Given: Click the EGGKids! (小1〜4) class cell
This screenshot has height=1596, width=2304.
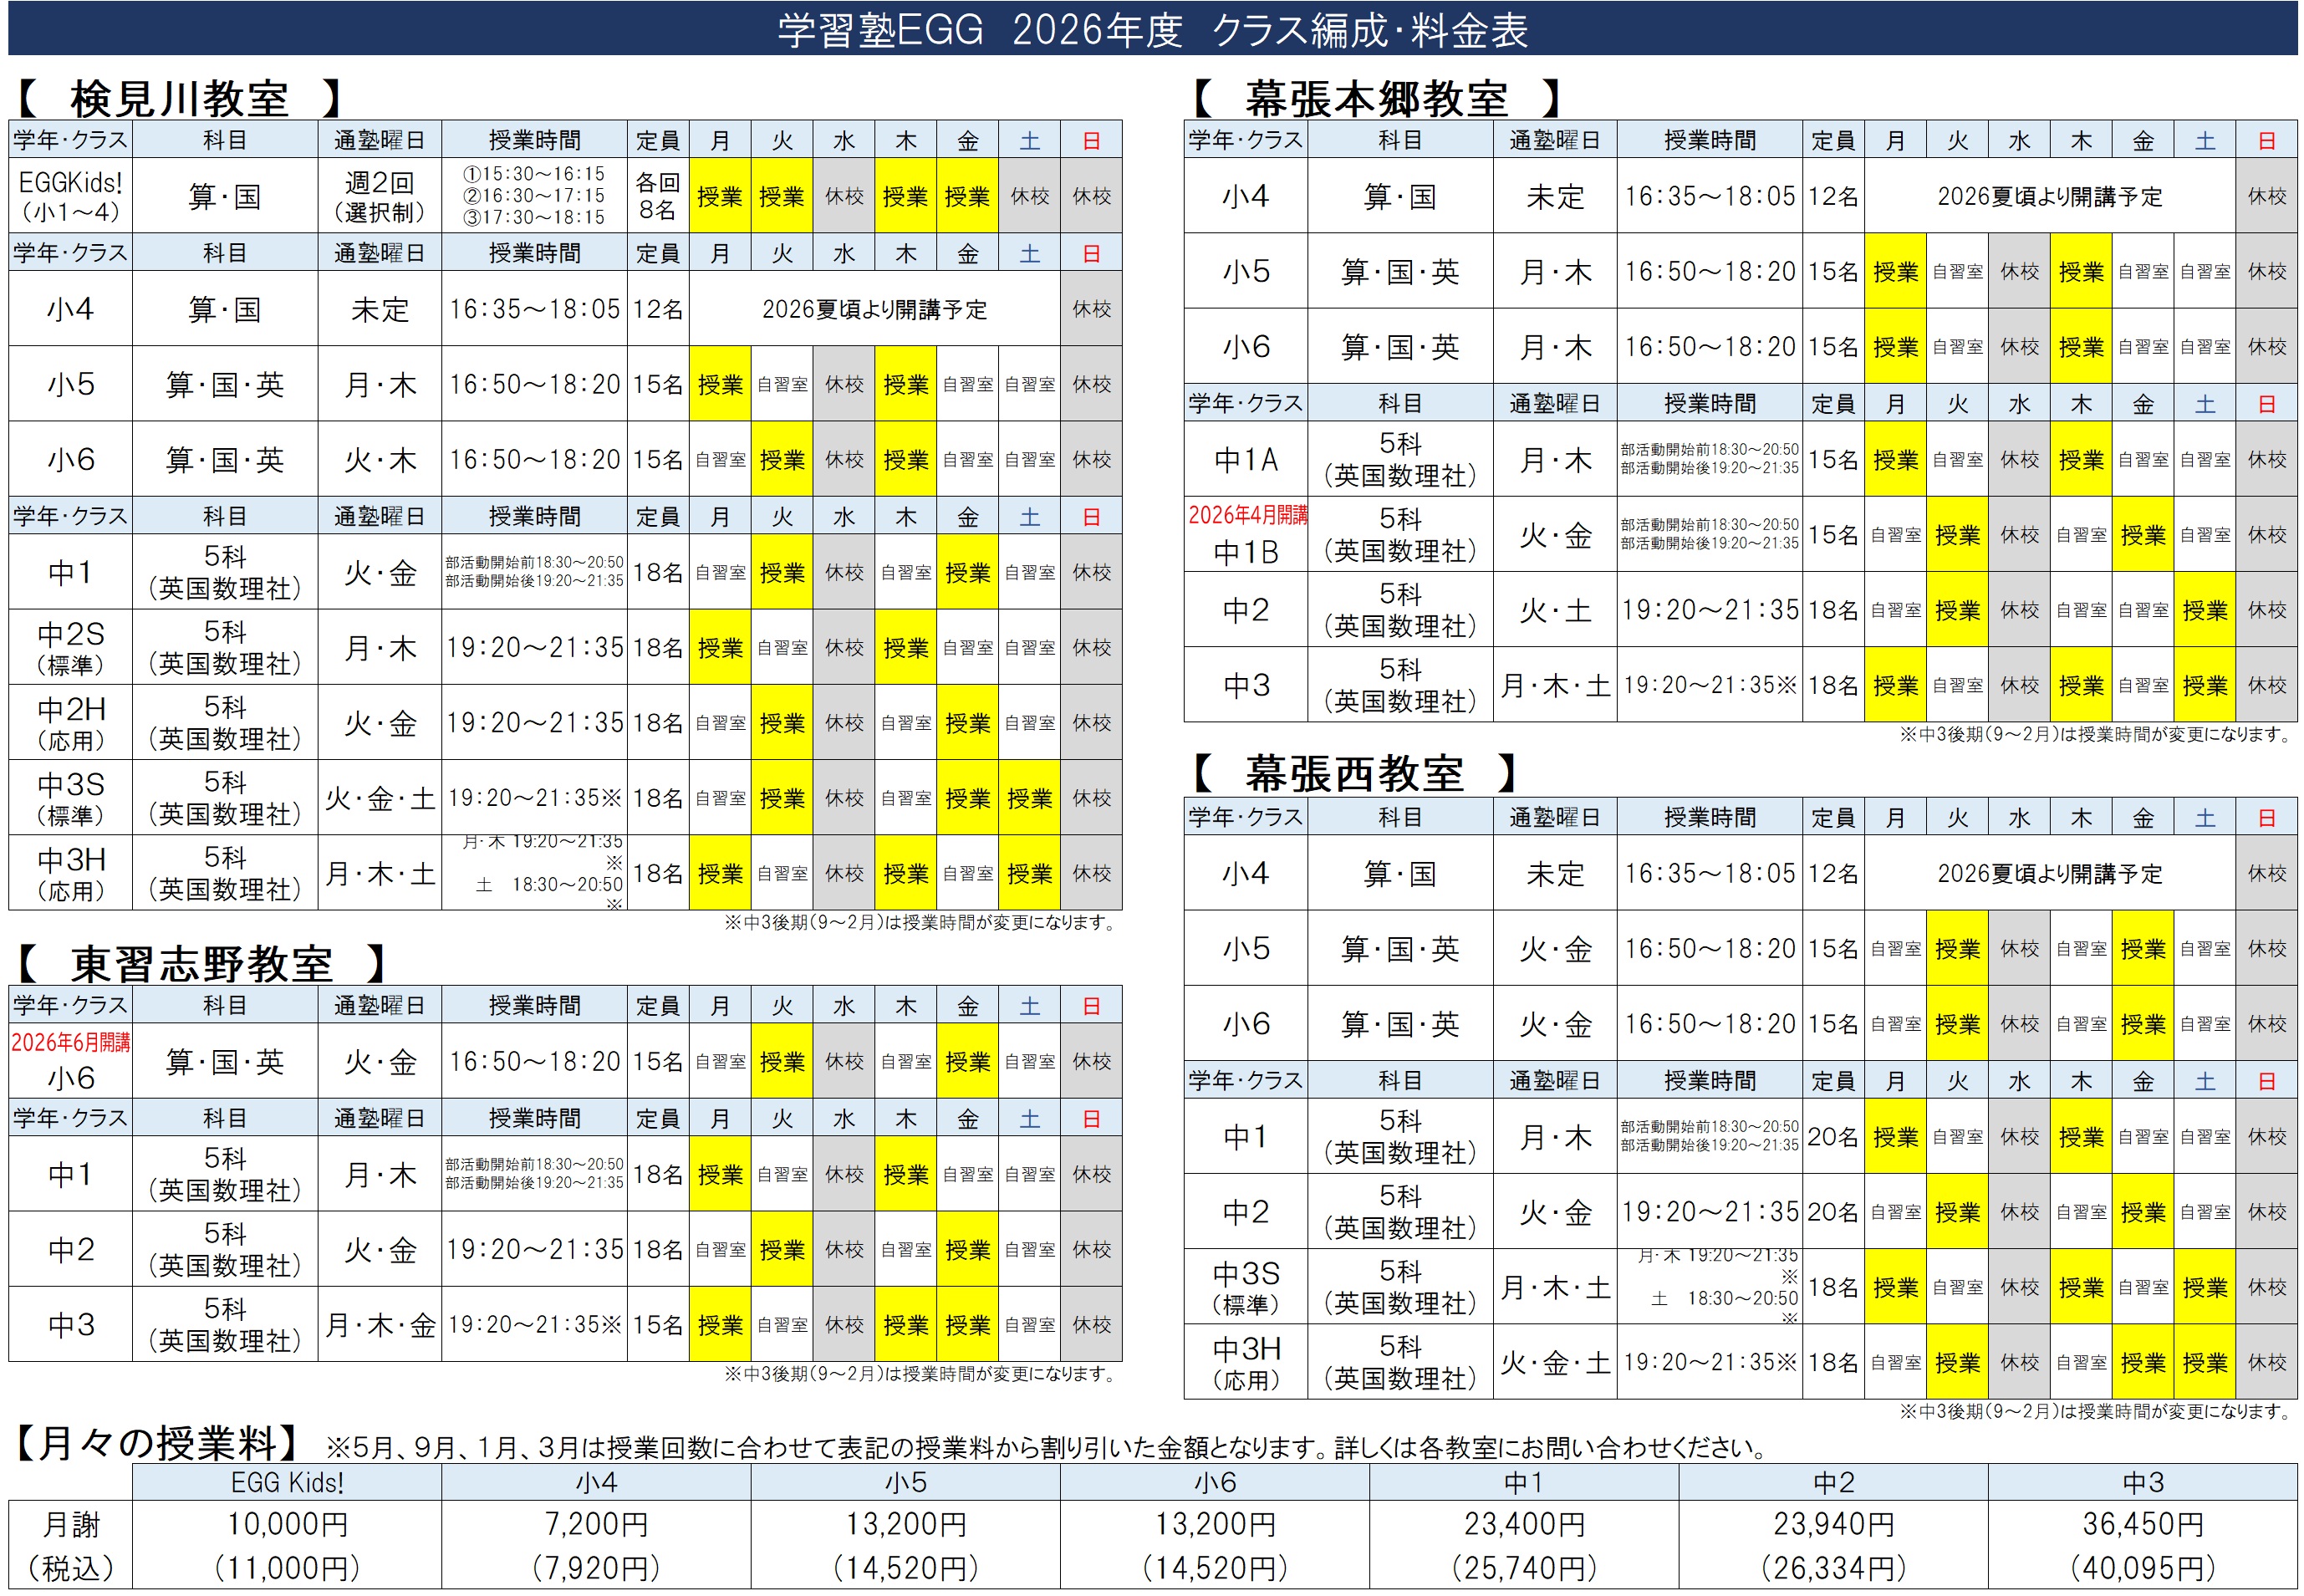Looking at the screenshot, I should click(70, 196).
